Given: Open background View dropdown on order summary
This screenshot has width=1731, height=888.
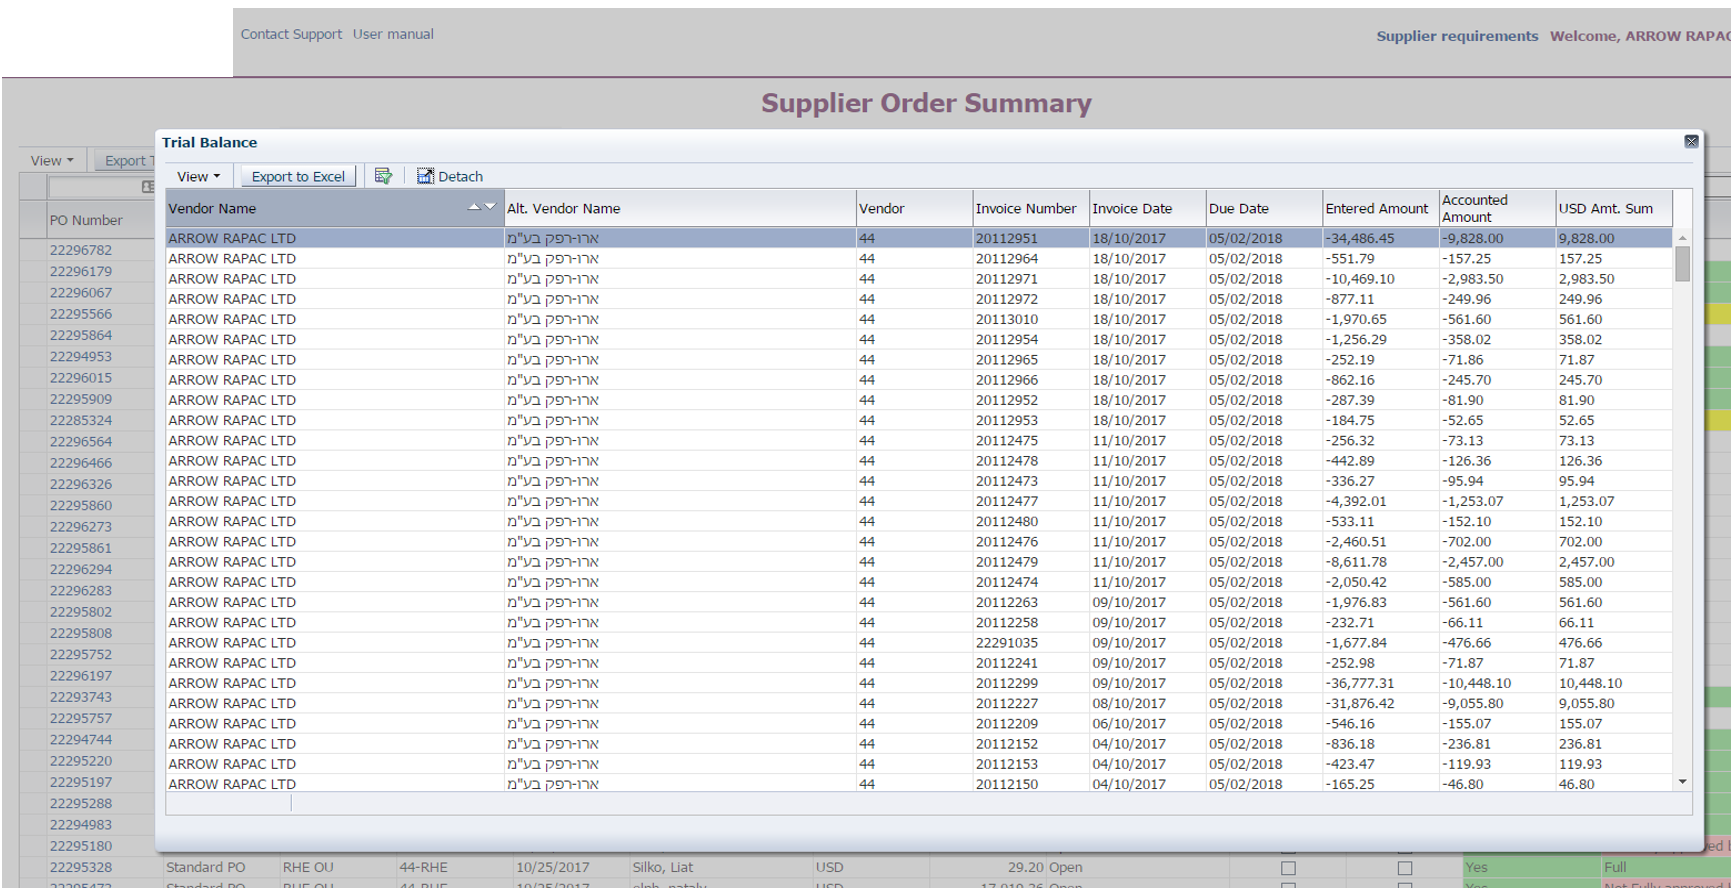Looking at the screenshot, I should click(52, 160).
